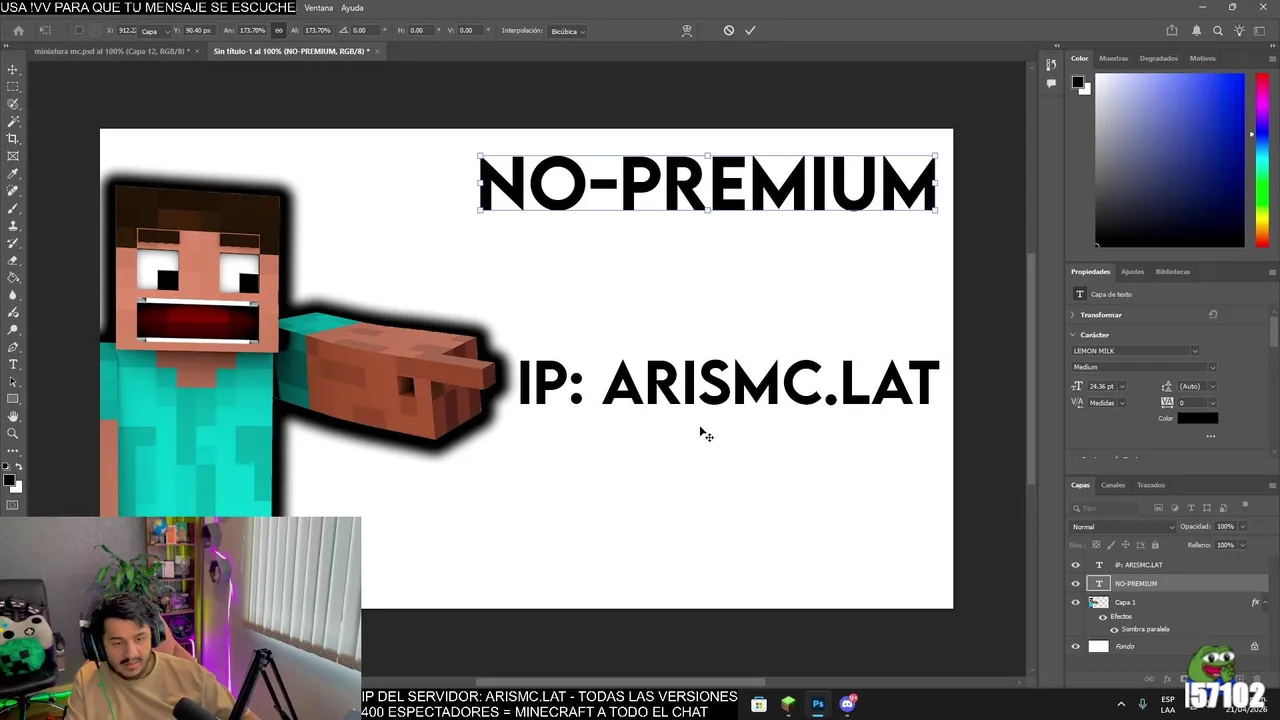Toggle the link for width and height
Viewport: 1280px width, 720px height.
tap(278, 31)
